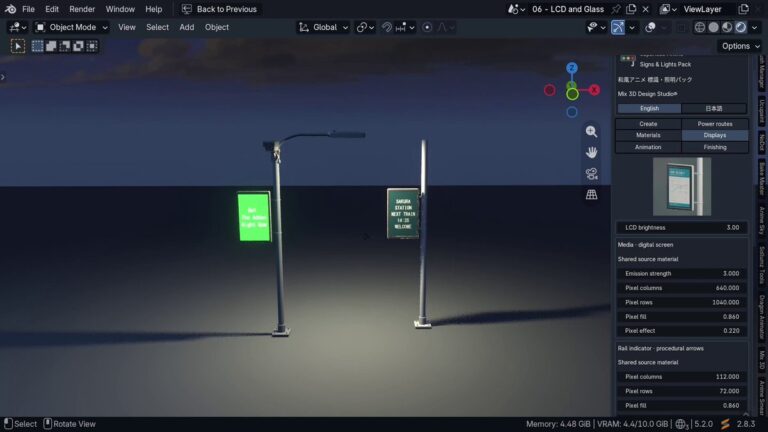768x432 pixels.
Task: Click the blue Z axis gizmo handle
Action: (x=572, y=68)
